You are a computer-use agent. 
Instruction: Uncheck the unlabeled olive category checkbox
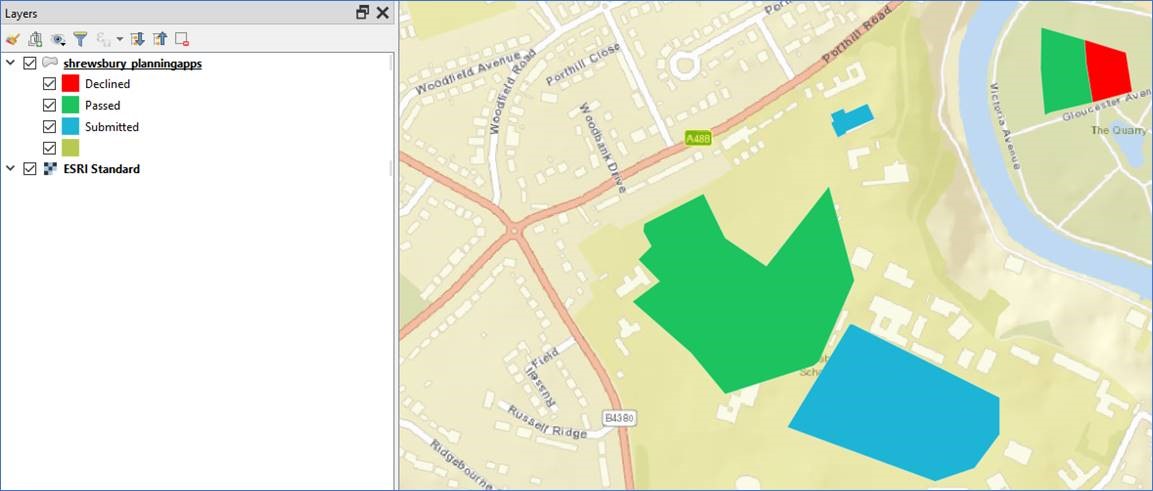(x=49, y=148)
